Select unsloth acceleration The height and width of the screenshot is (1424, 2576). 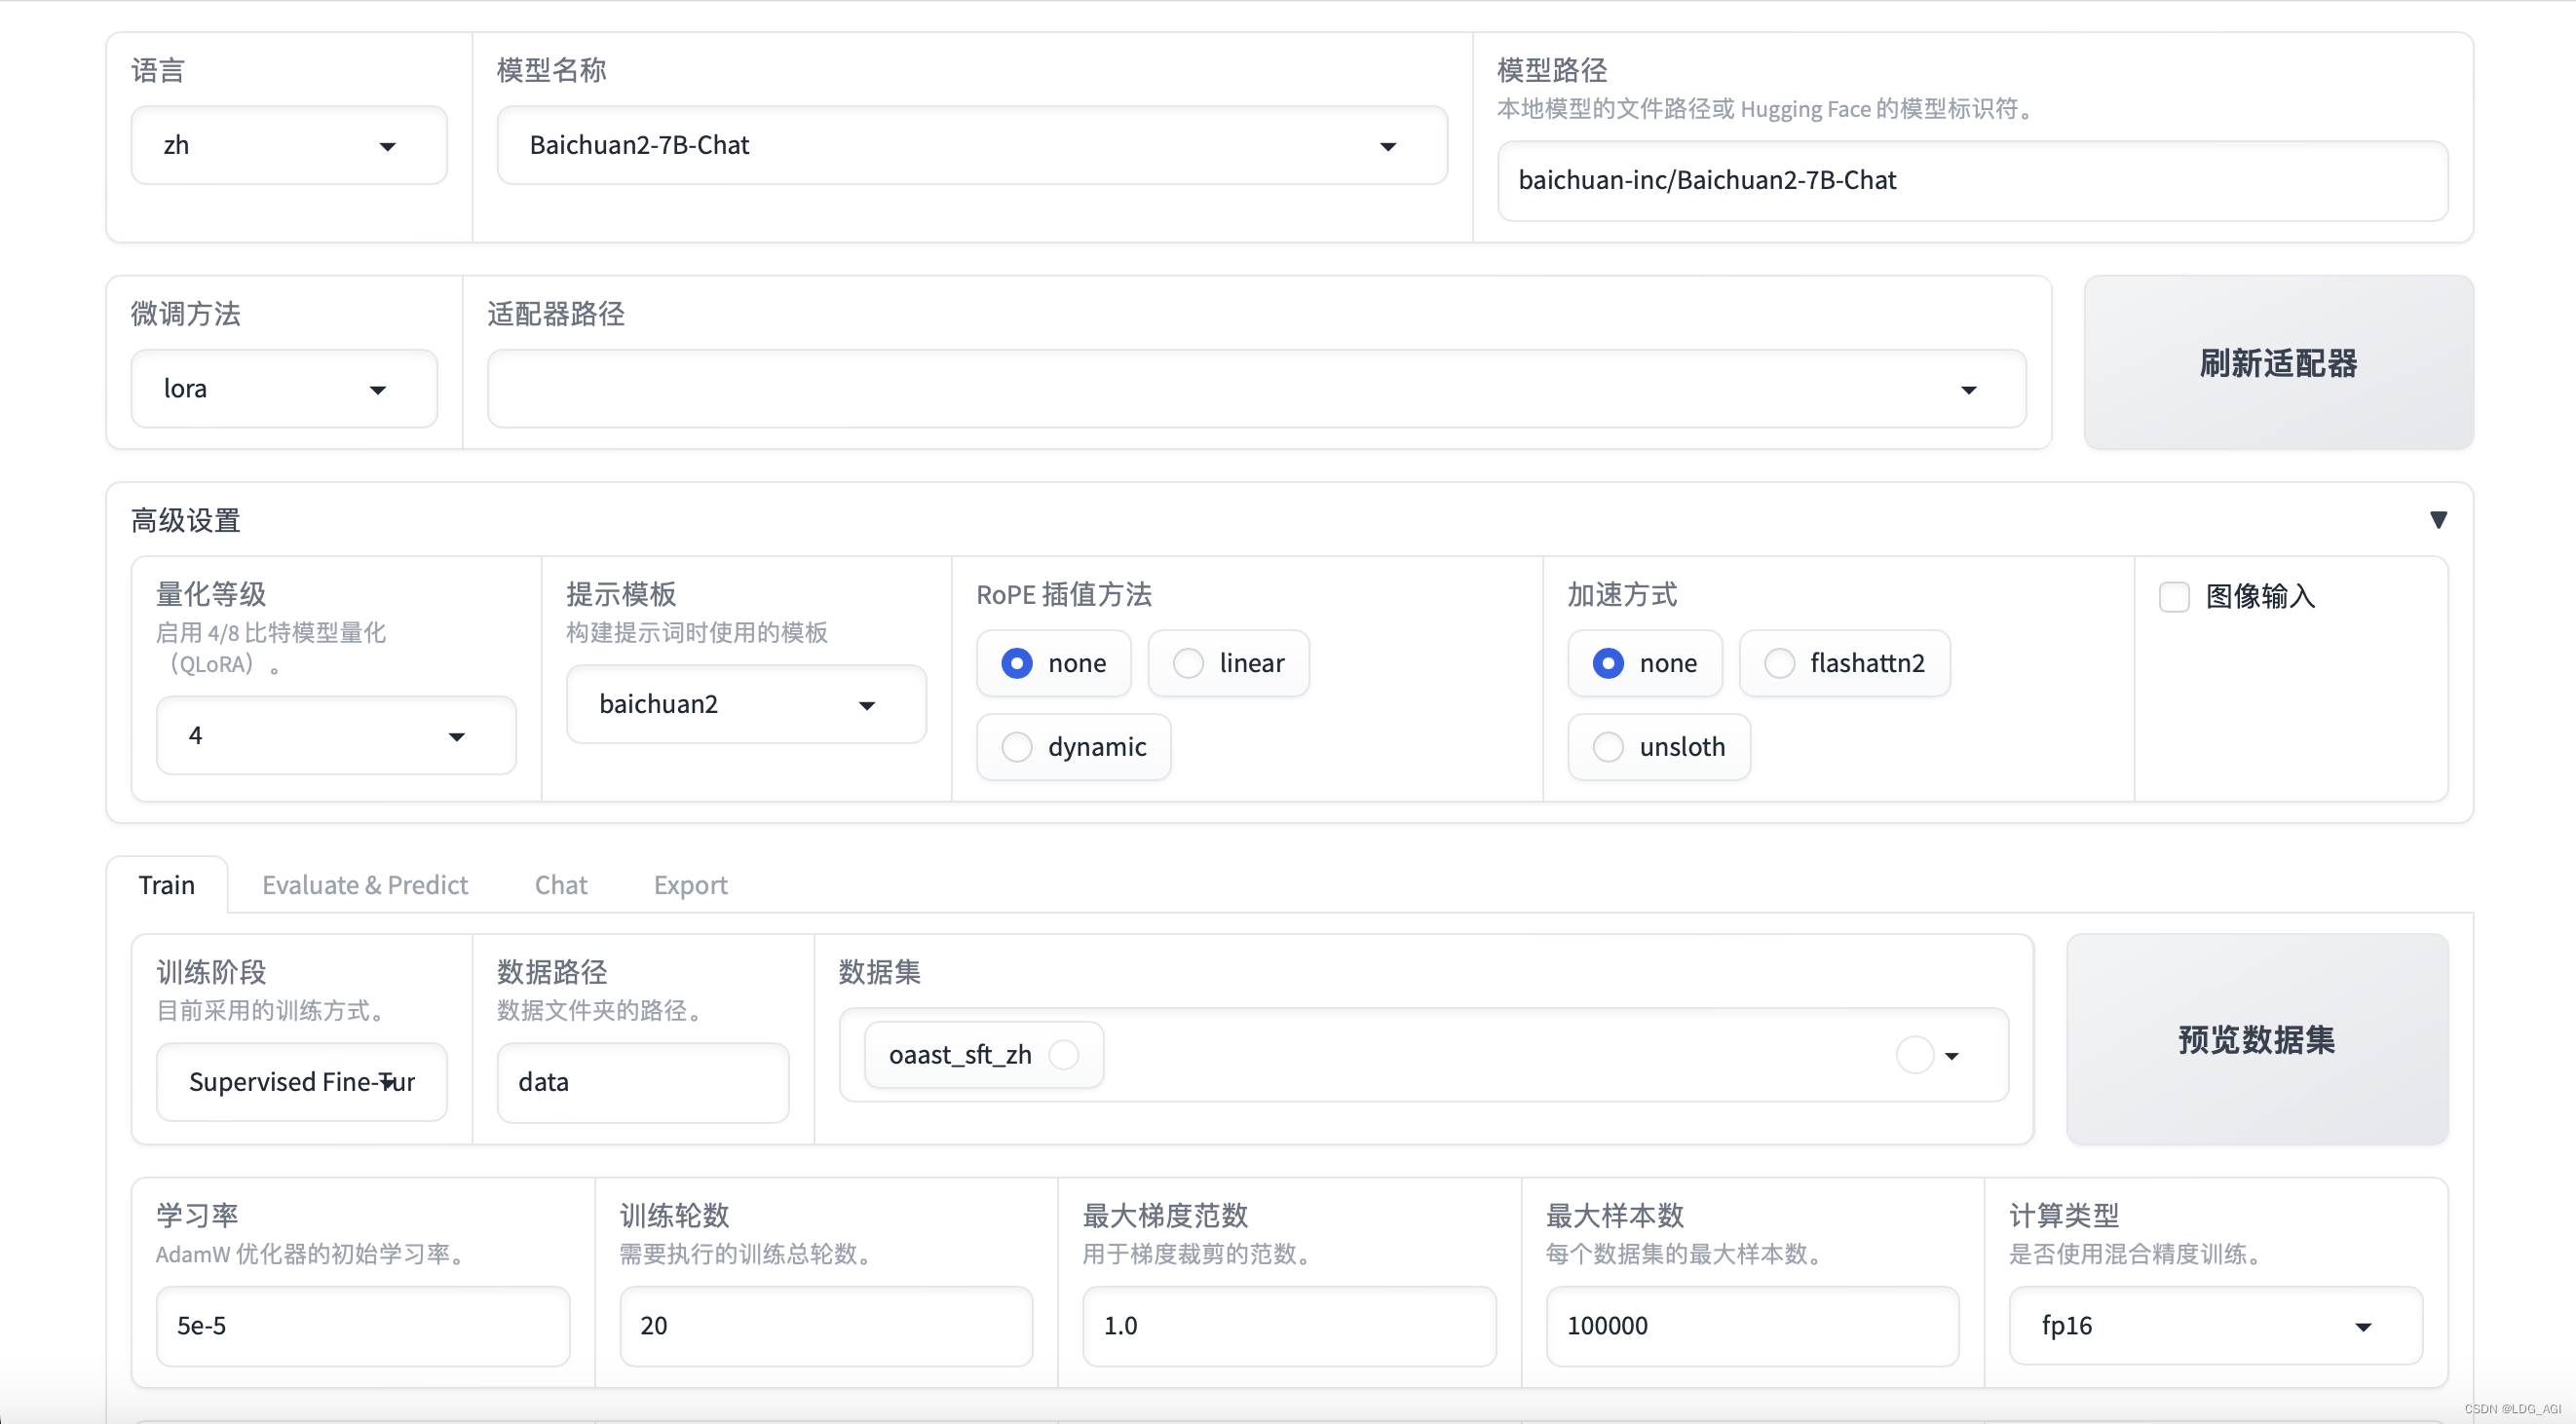[1659, 747]
